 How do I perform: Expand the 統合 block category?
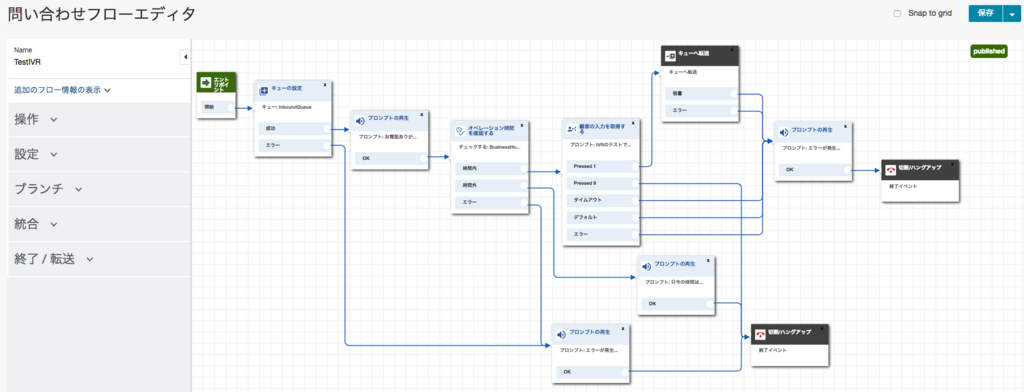pos(99,224)
